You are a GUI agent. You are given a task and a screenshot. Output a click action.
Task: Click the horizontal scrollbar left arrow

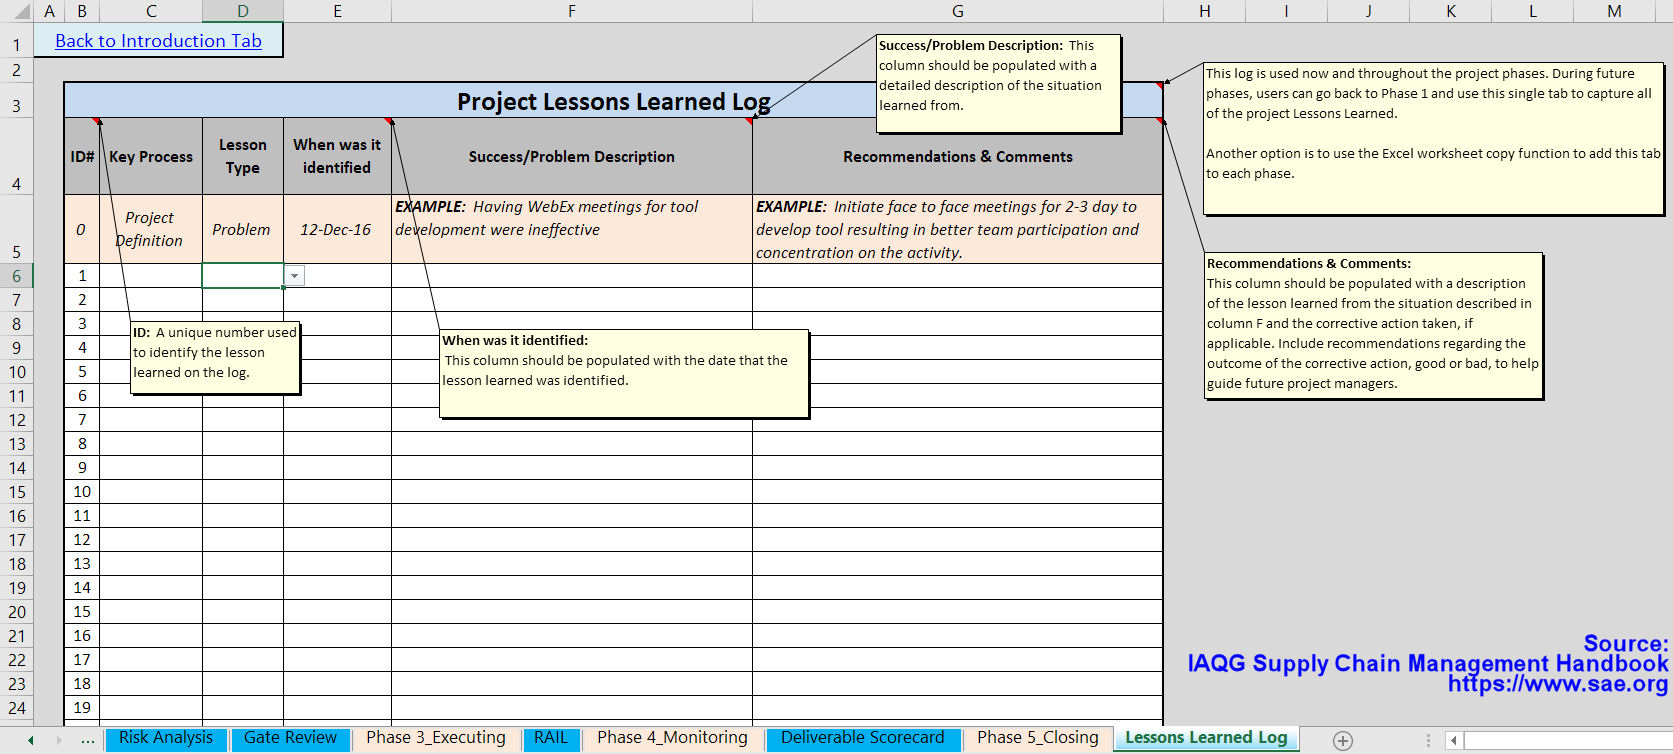pyautogui.click(x=1455, y=740)
